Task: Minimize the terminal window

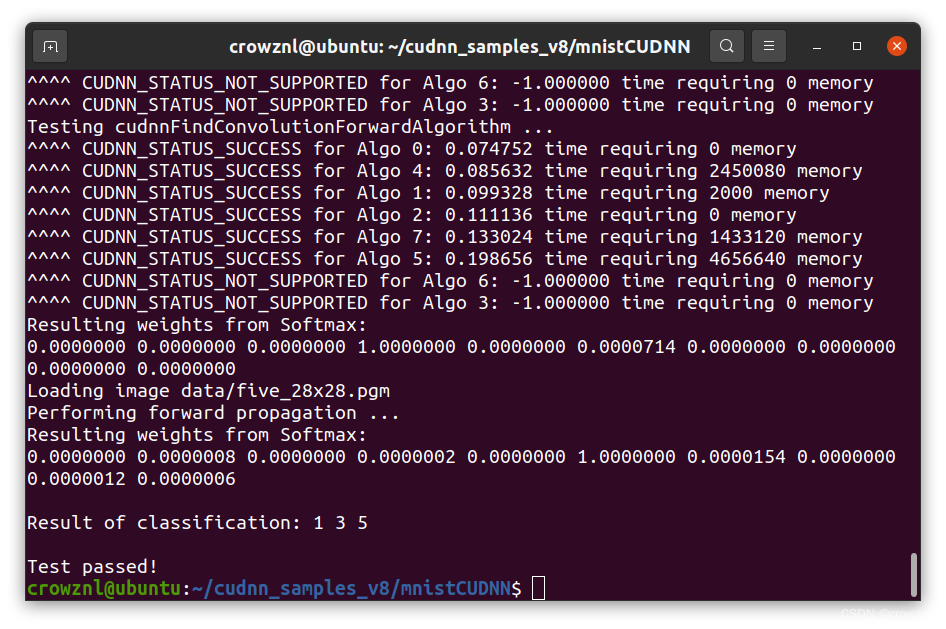Action: coord(817,46)
